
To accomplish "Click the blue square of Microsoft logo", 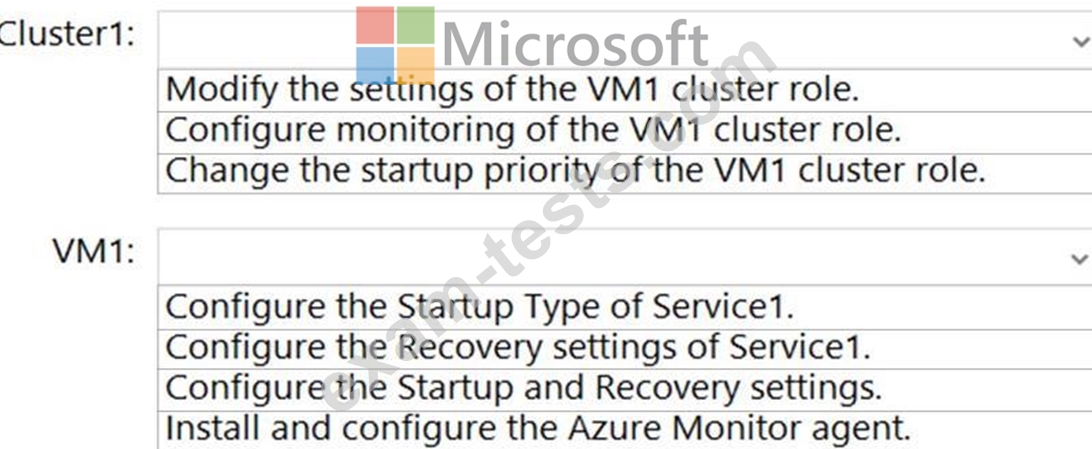I will coord(375,66).
